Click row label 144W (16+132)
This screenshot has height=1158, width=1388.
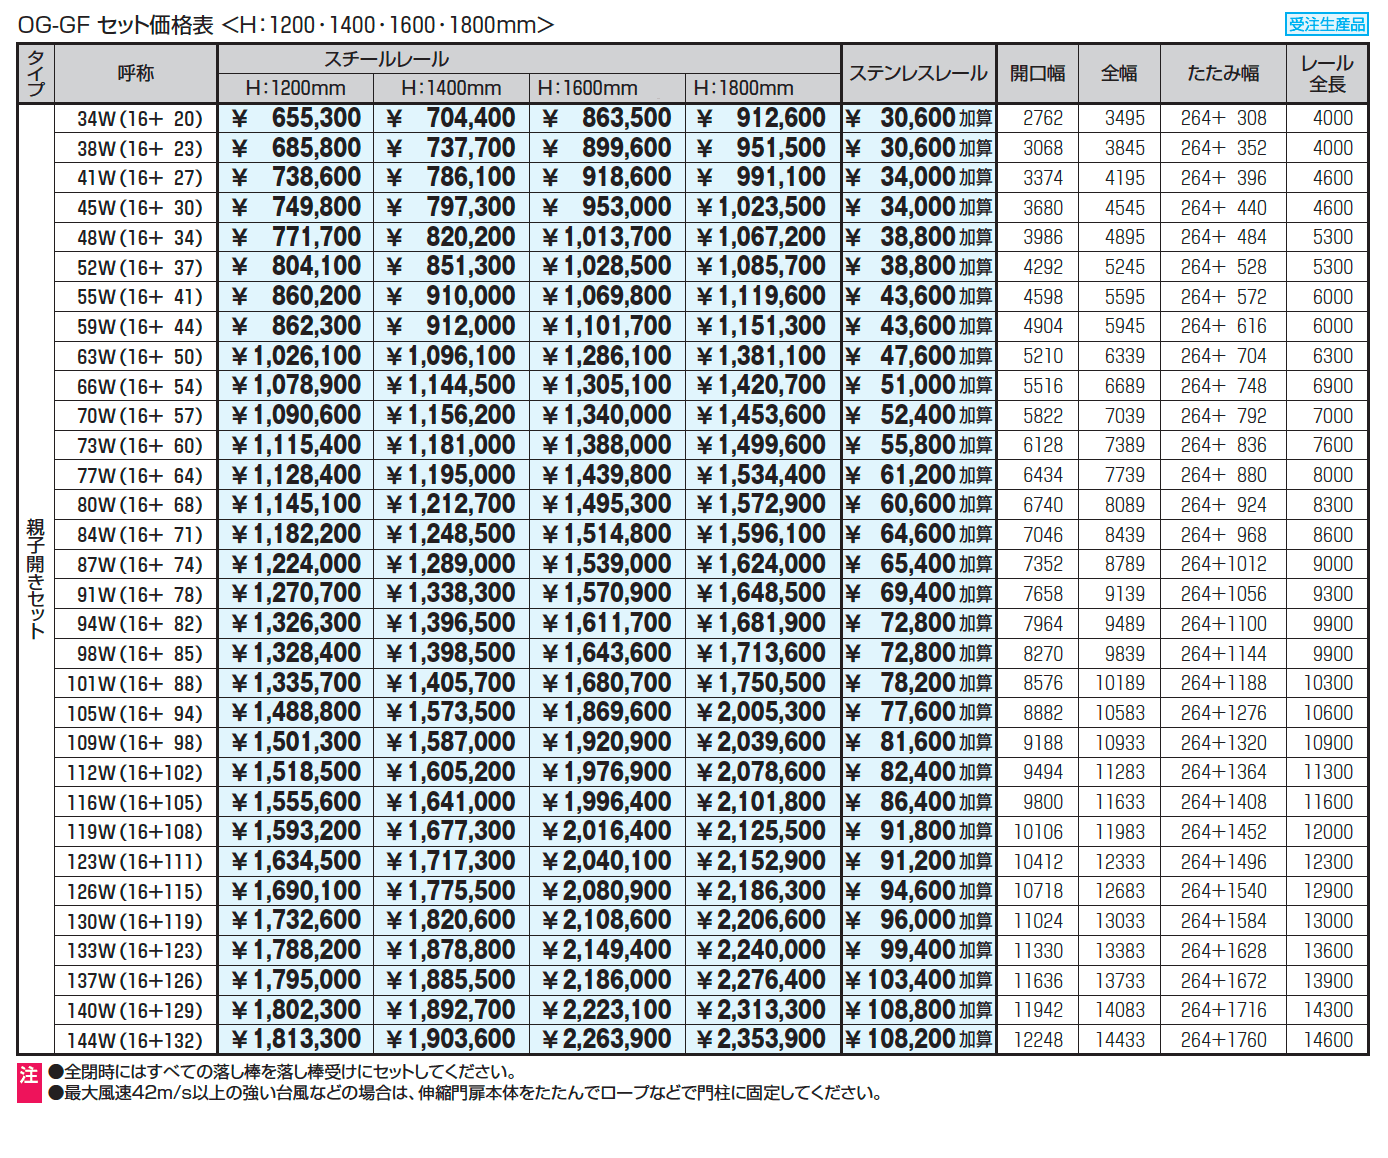point(135,1040)
